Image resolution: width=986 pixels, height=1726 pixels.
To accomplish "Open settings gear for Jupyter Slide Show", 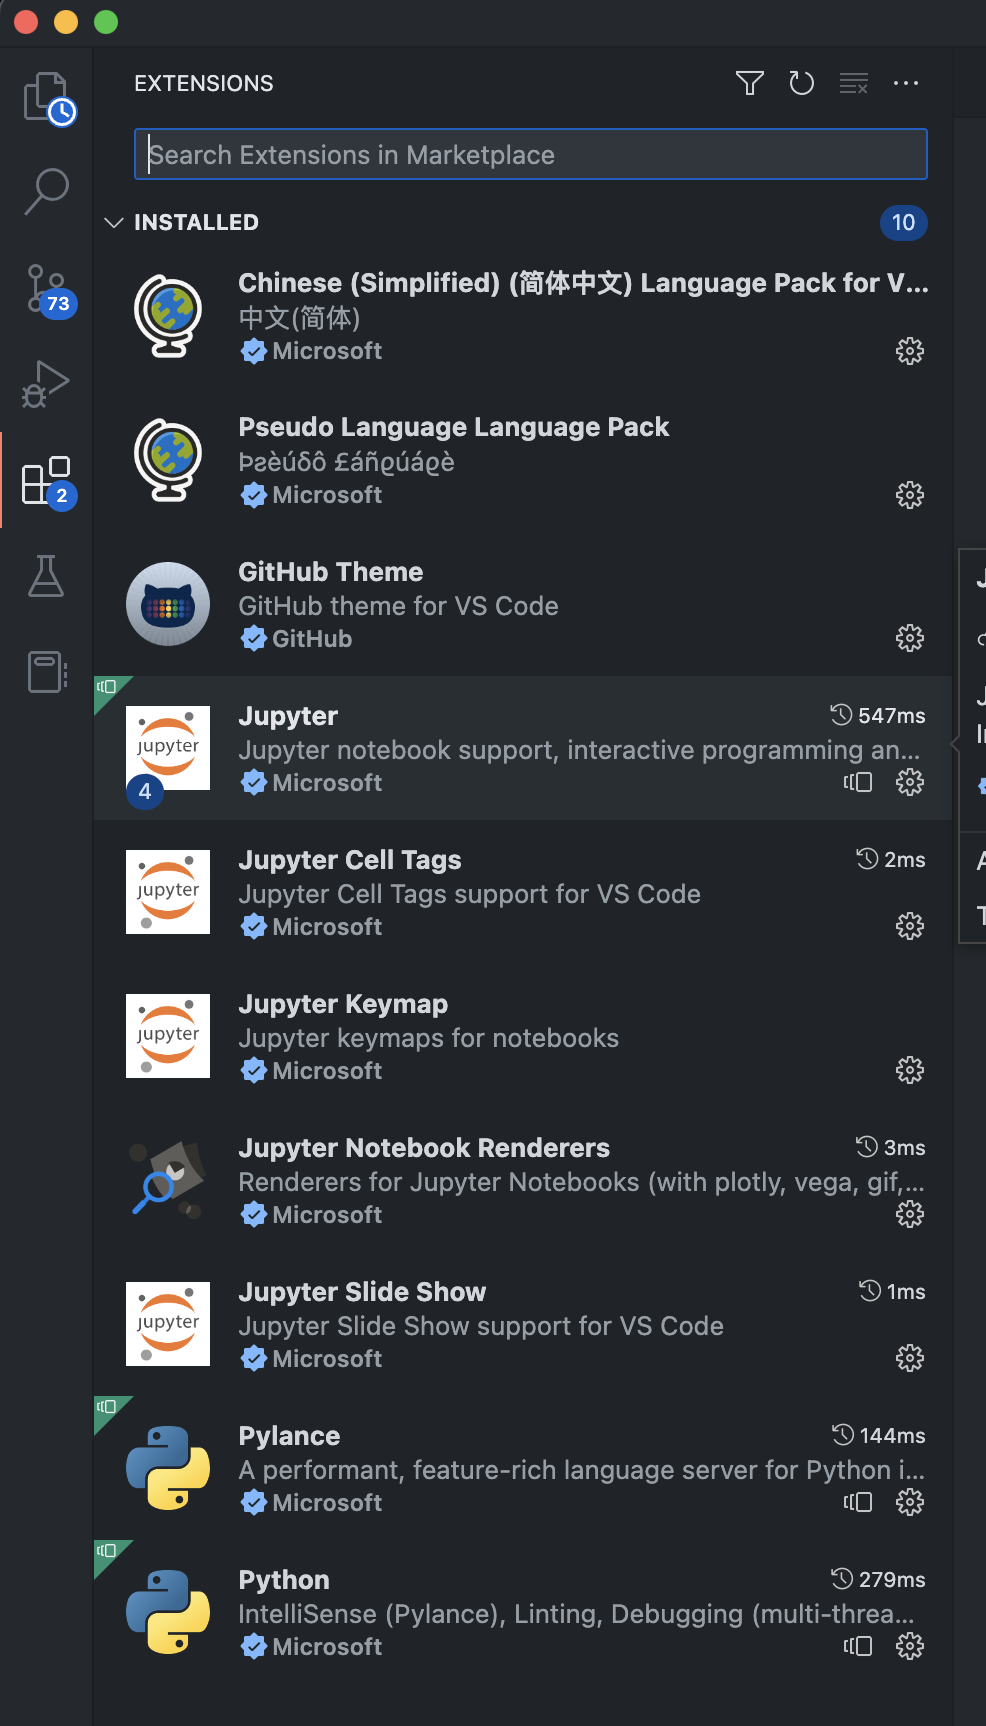I will (909, 1358).
